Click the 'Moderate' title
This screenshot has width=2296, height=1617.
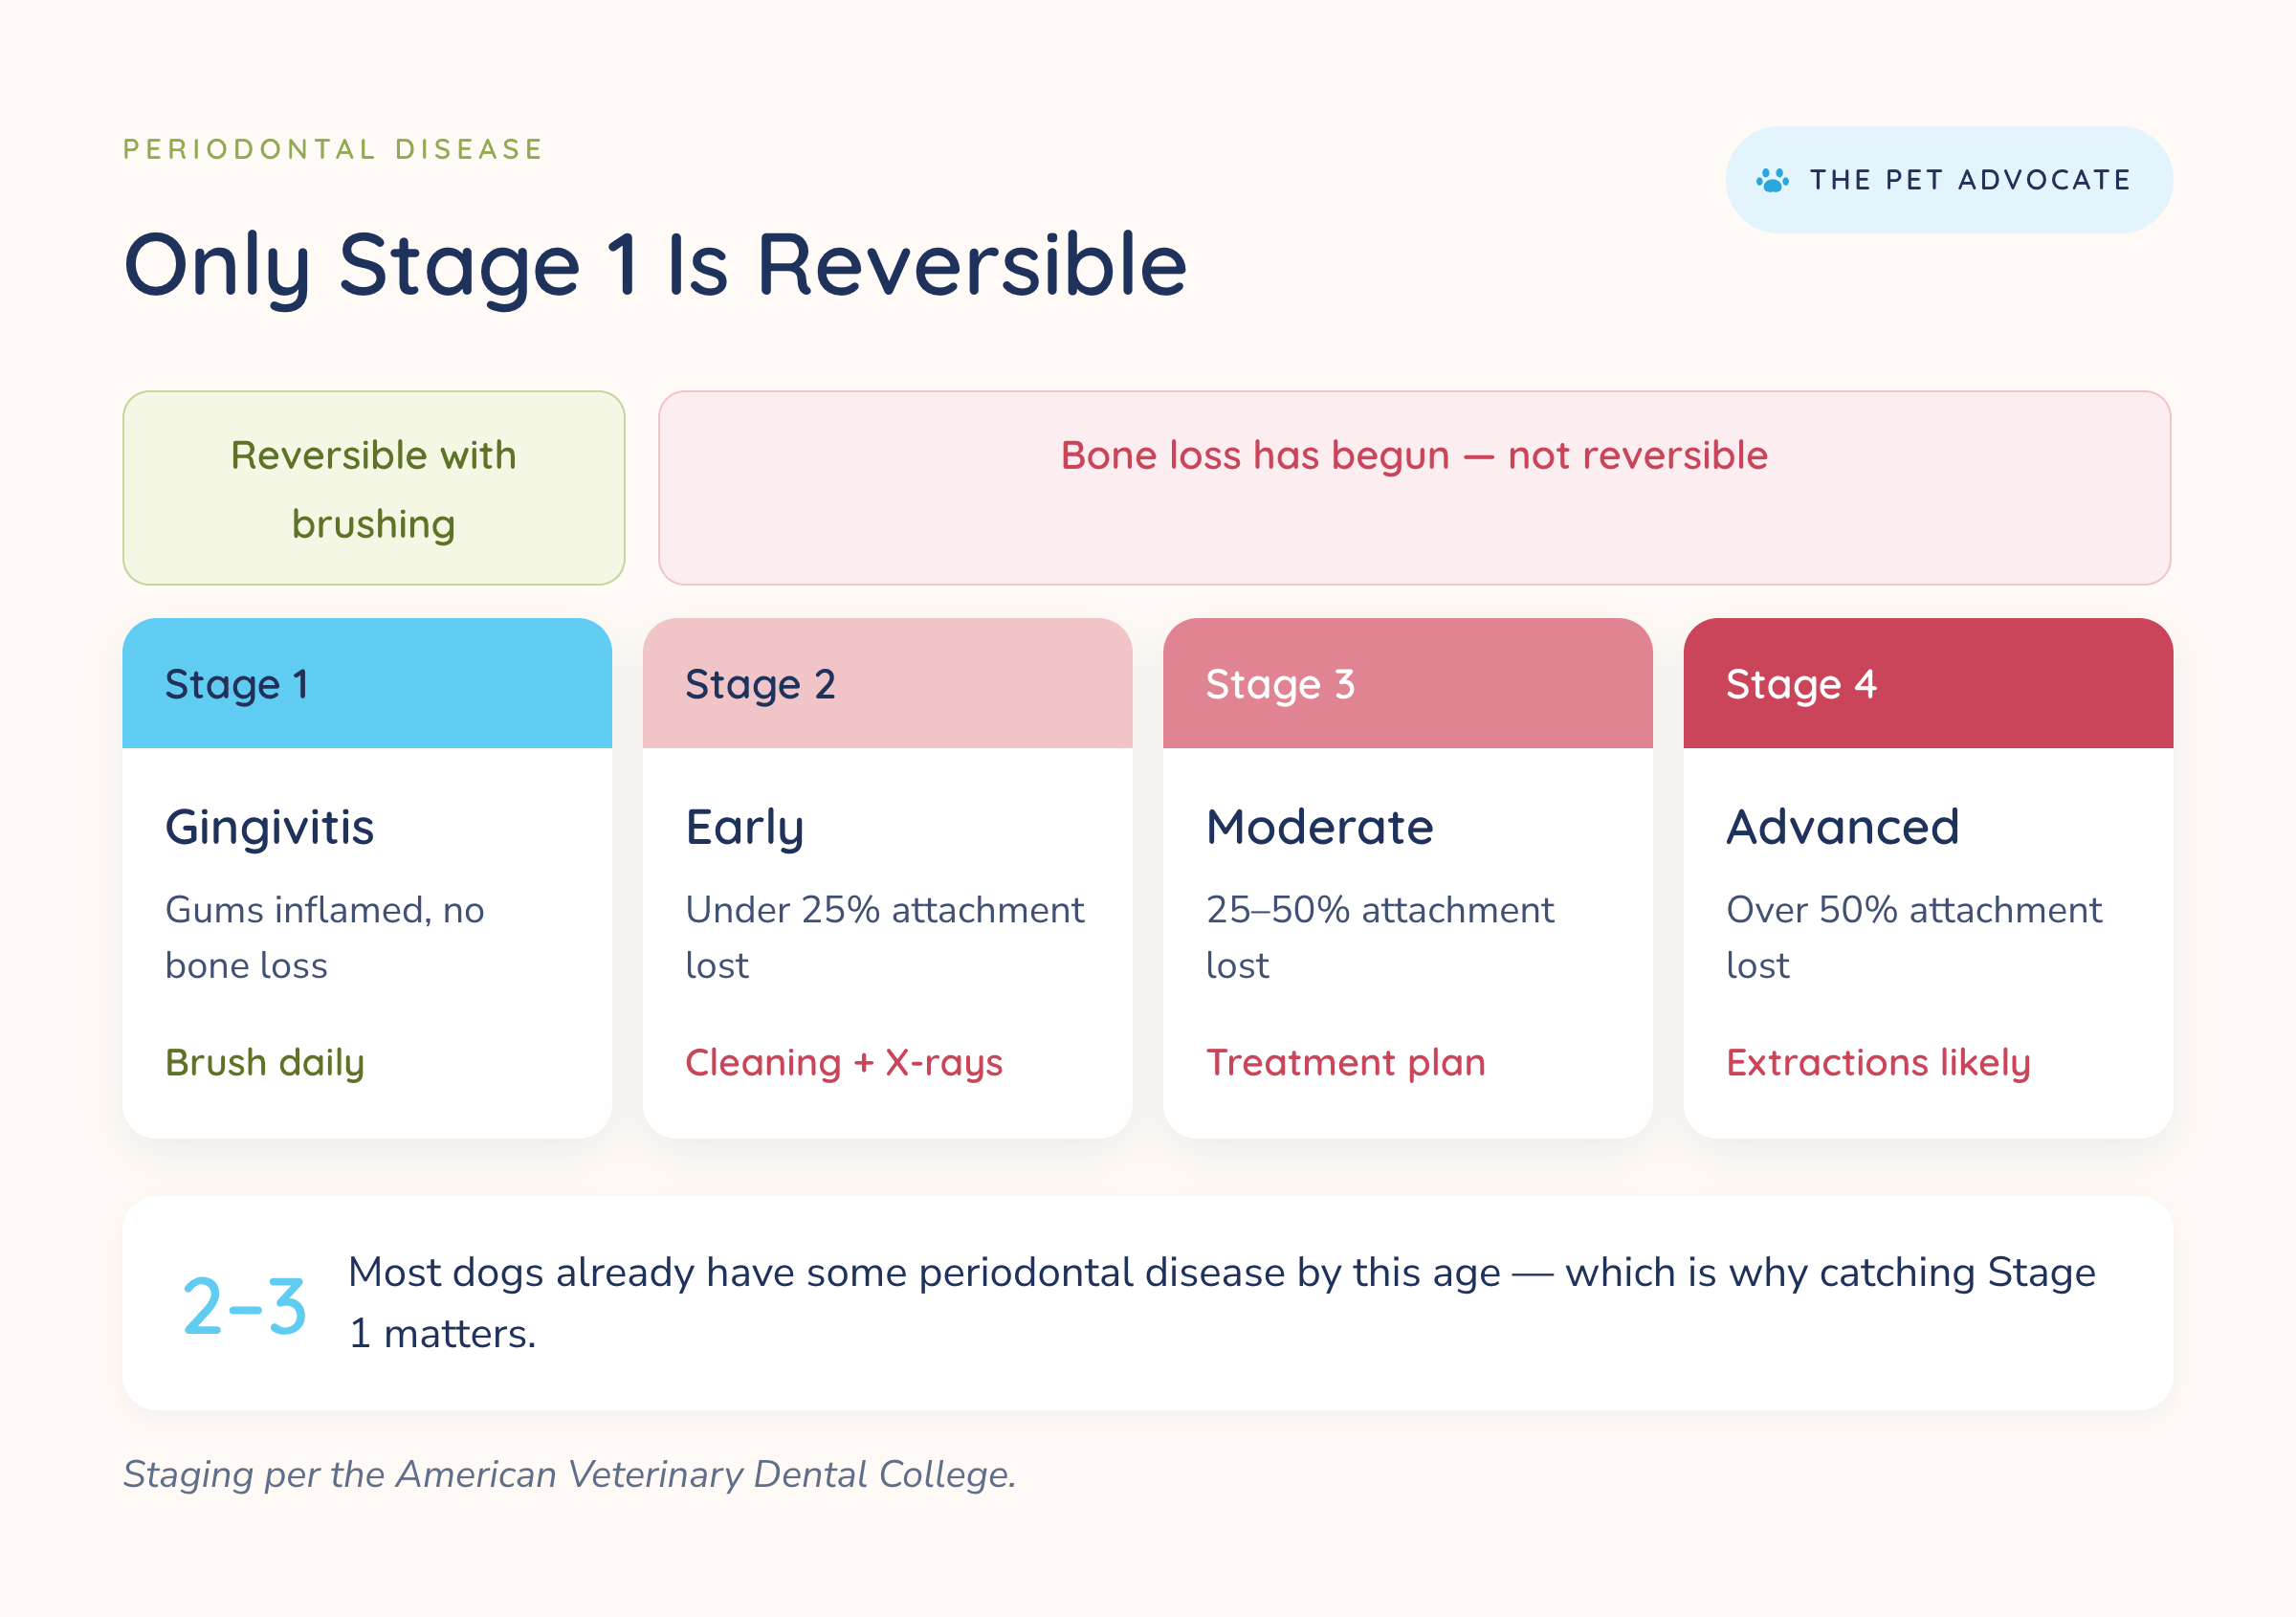pos(1319,827)
